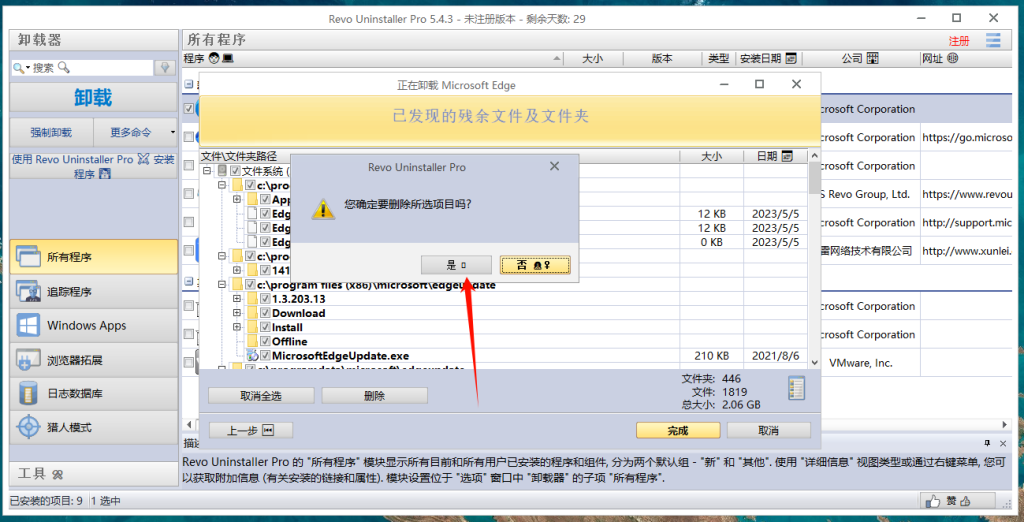This screenshot has width=1024, height=522.
Task: Click the calendar icon in 安装日期 header
Action: [x=791, y=59]
